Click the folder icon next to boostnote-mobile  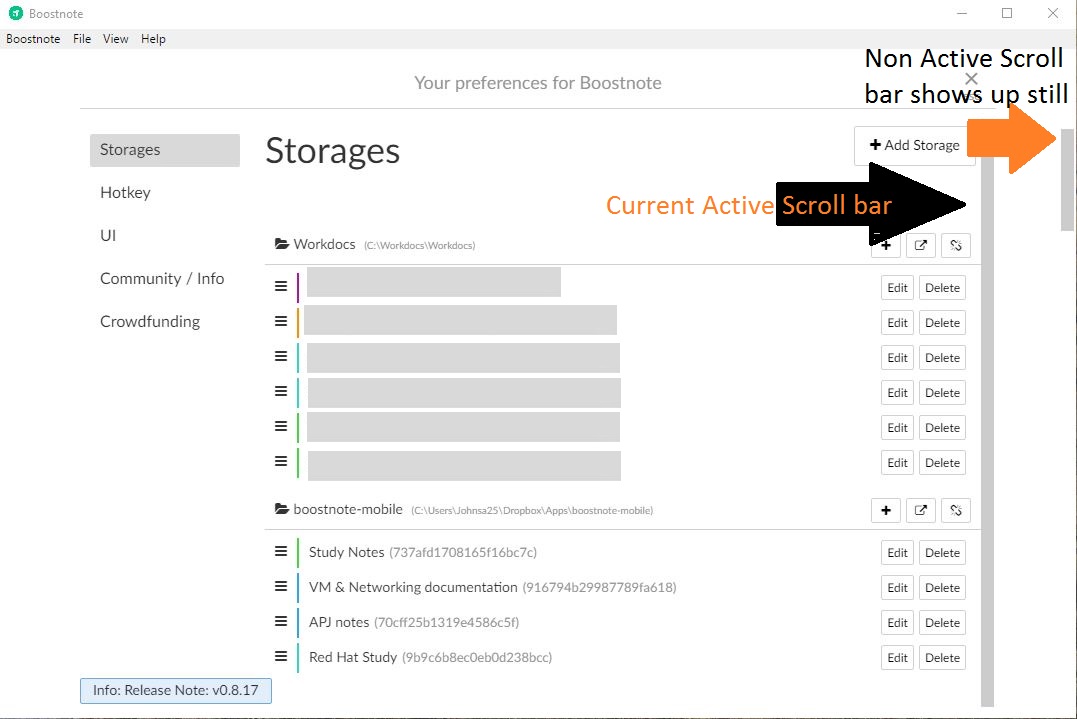(282, 509)
